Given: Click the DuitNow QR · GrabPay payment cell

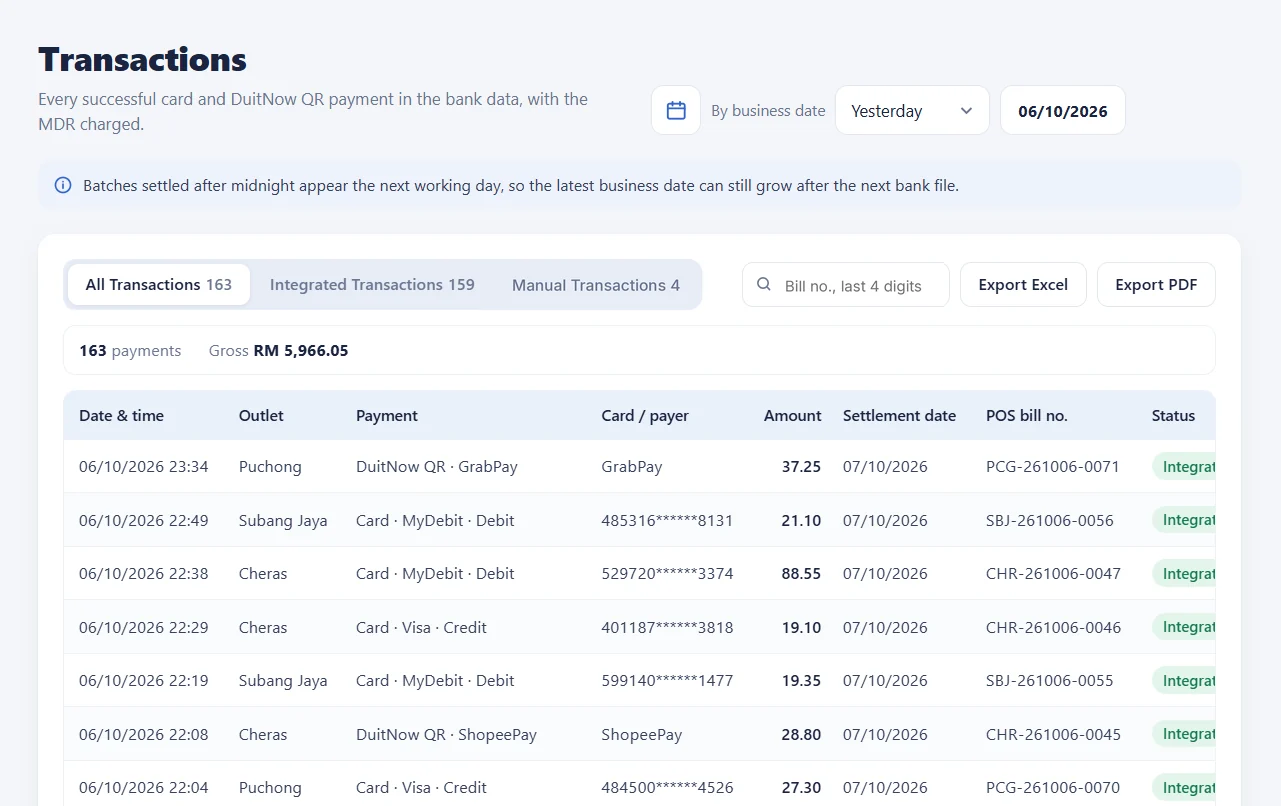Looking at the screenshot, I should click(x=437, y=467).
